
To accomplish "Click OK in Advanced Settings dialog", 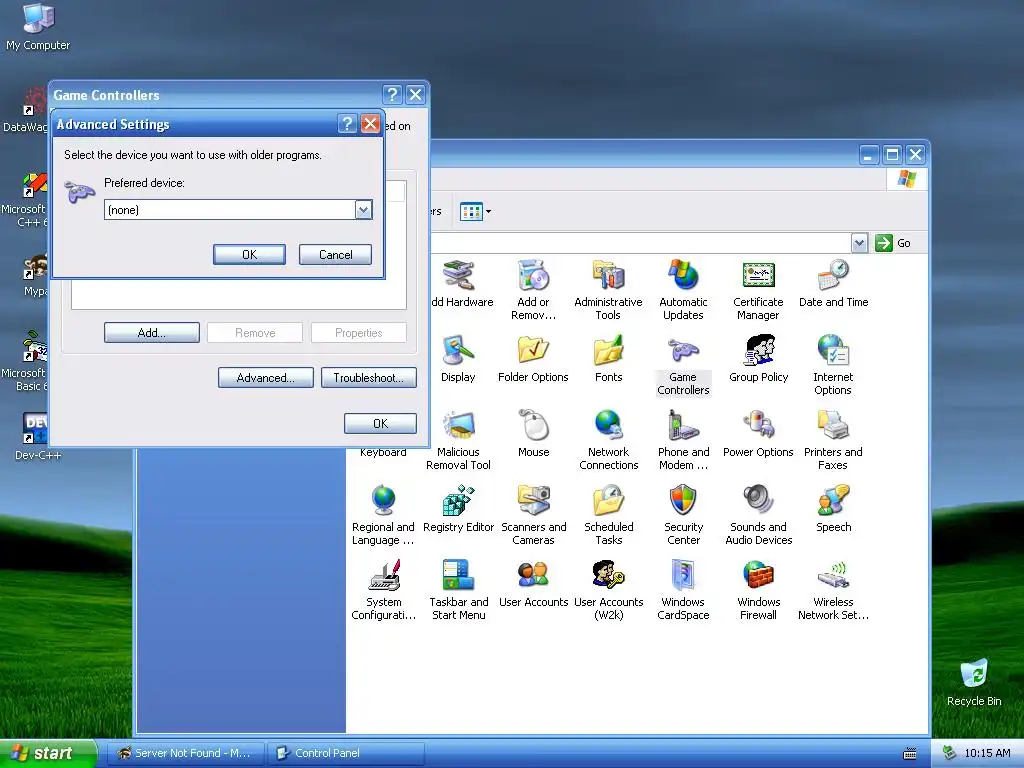I will coord(249,255).
